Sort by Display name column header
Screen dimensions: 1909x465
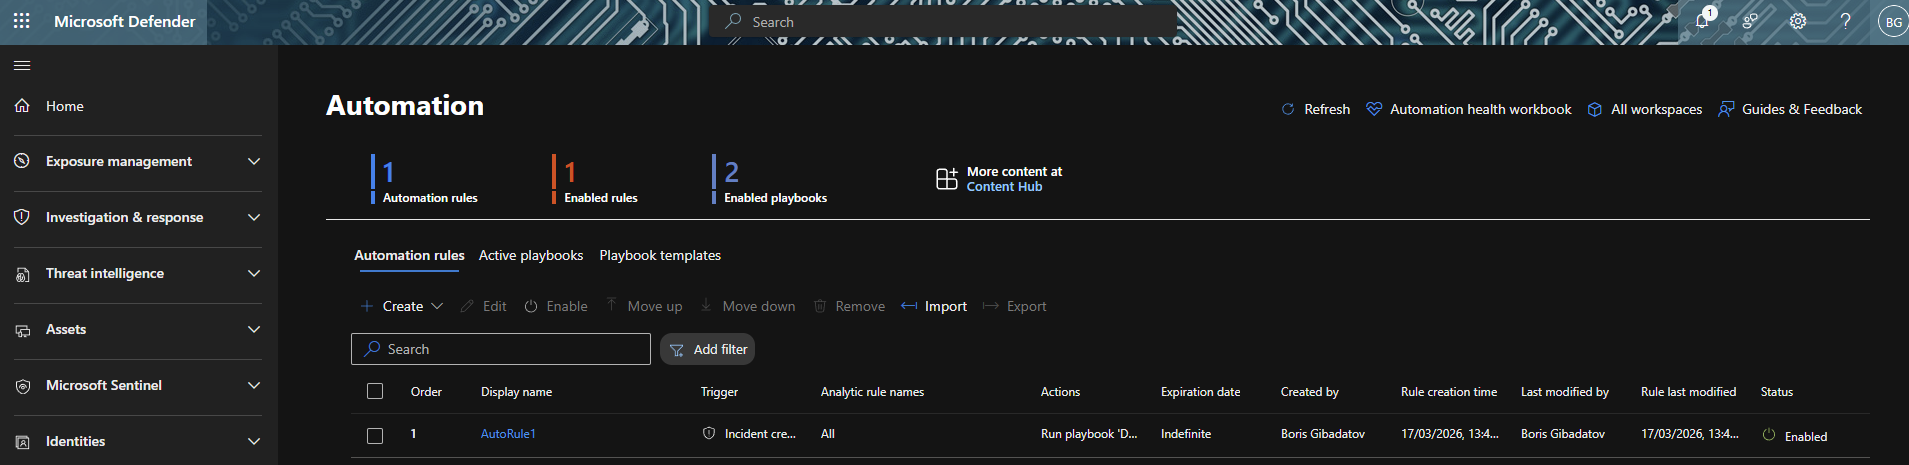(x=516, y=392)
